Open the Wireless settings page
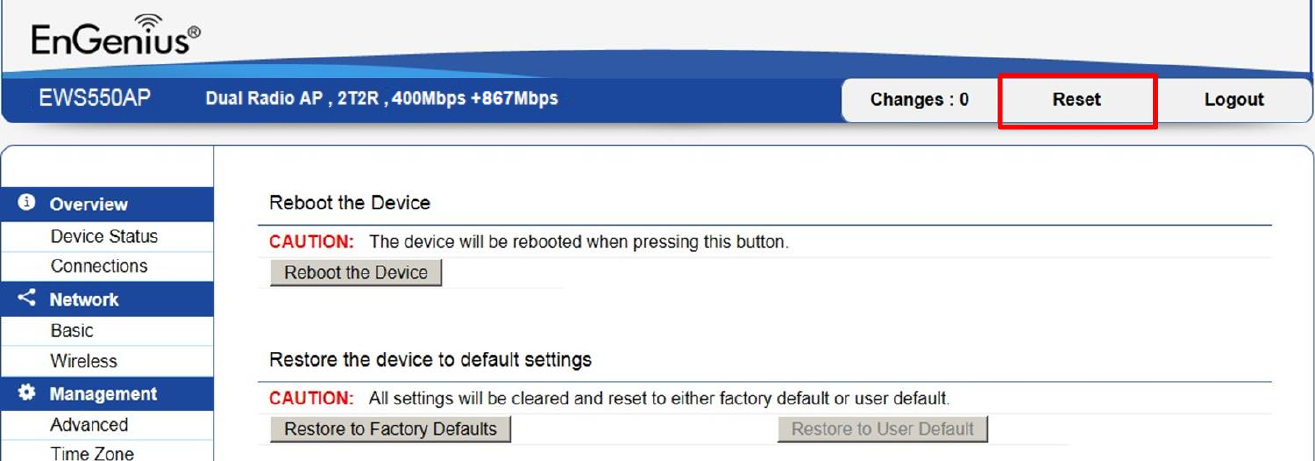The height and width of the screenshot is (461, 1315). [x=84, y=361]
